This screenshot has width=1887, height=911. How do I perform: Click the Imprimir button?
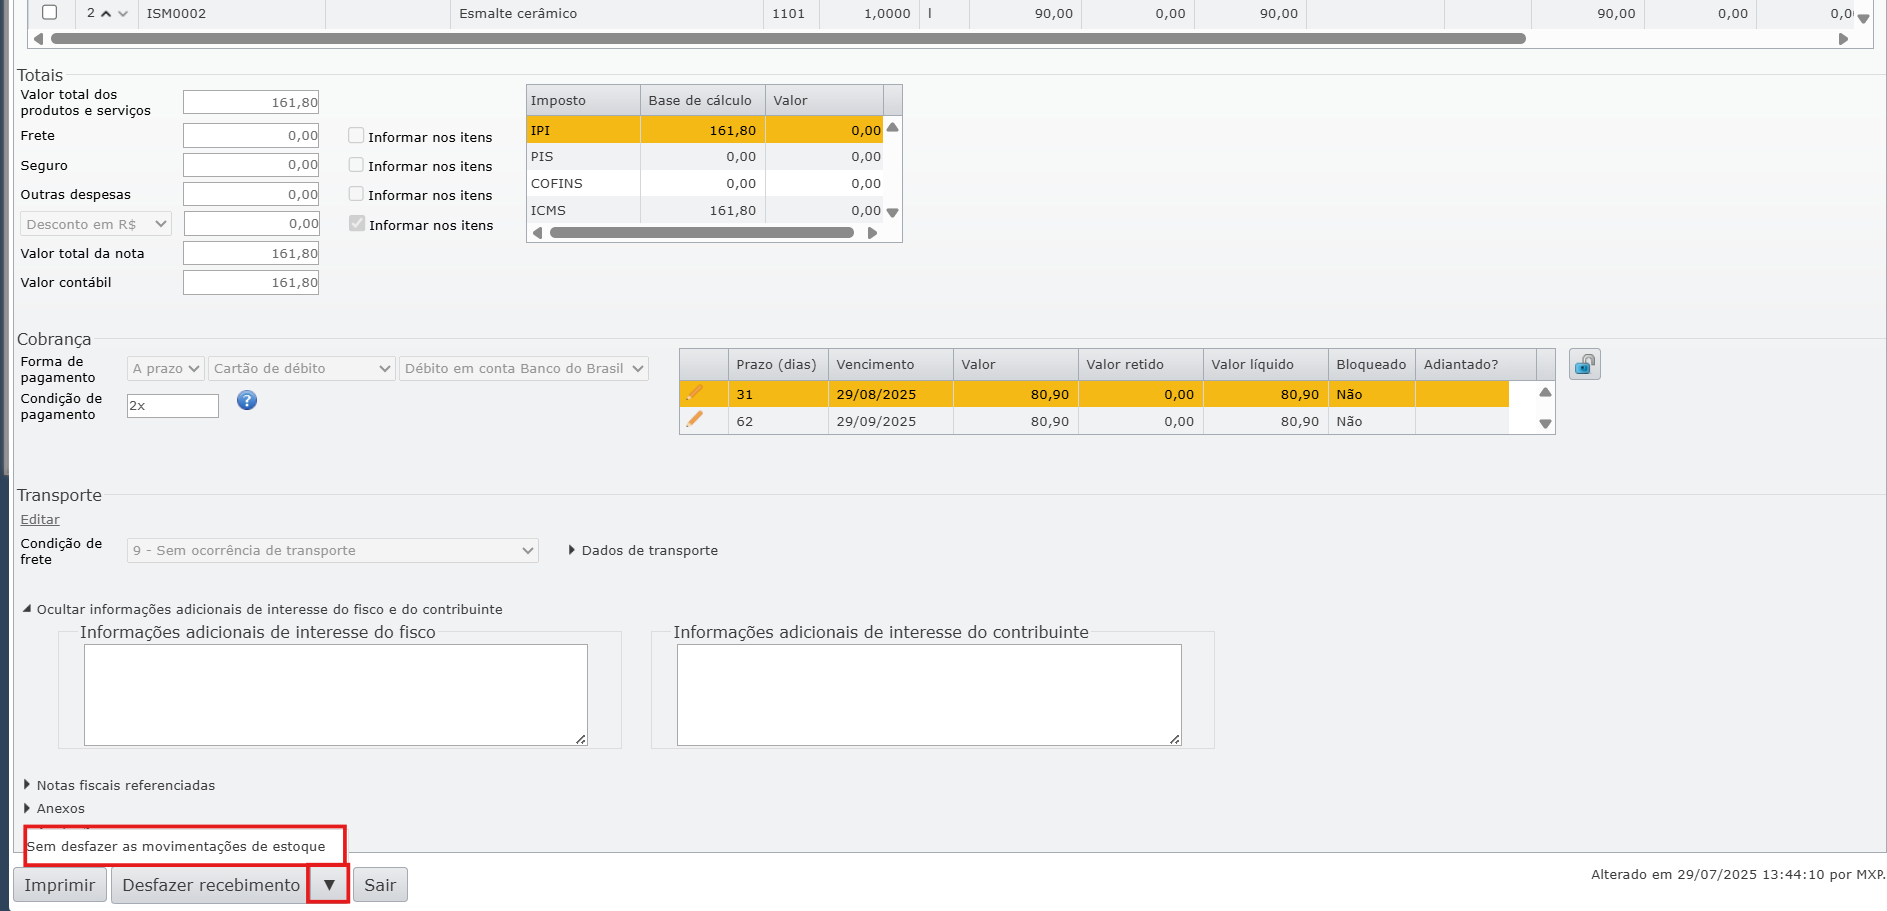[x=60, y=885]
